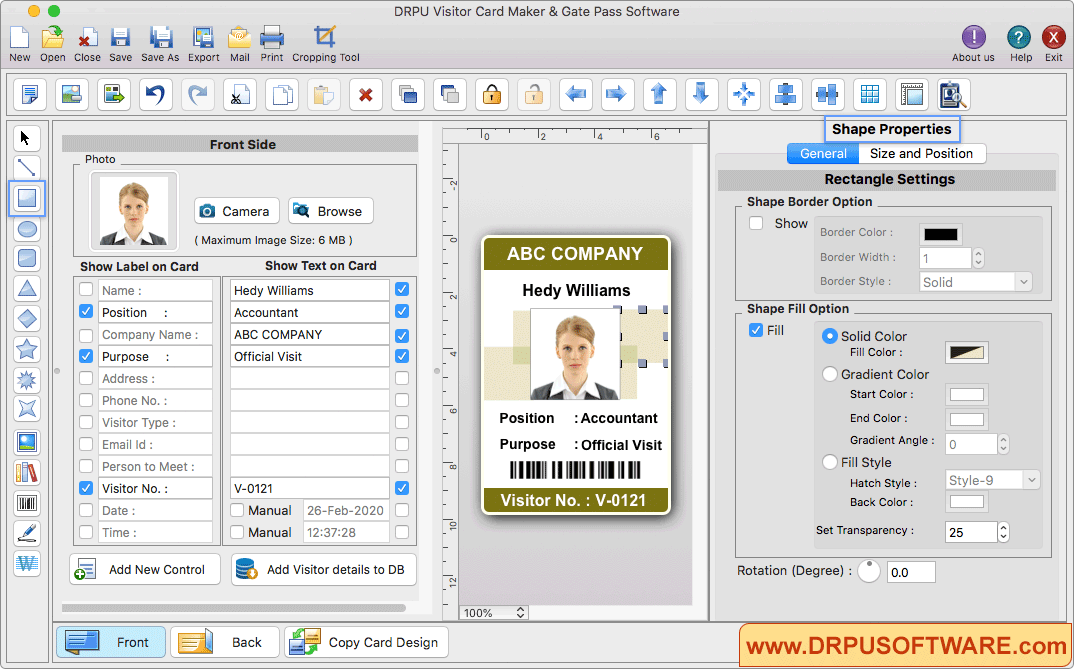
Task: Click the red X delete icon
Action: click(x=366, y=94)
